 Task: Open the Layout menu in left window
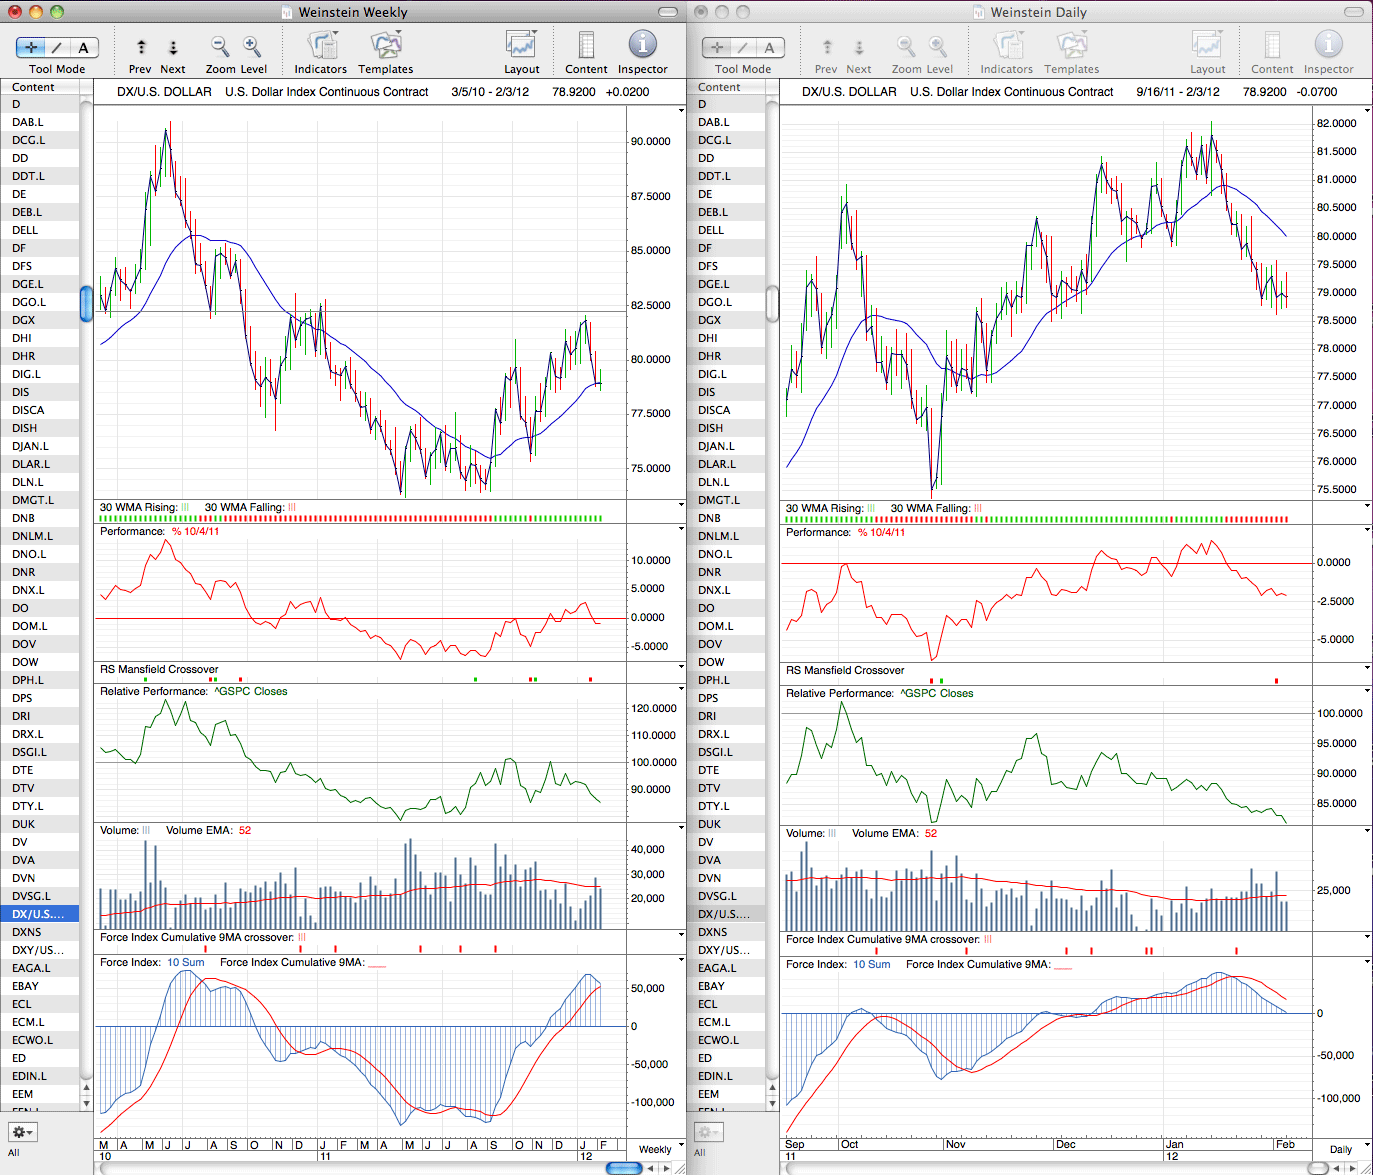click(x=521, y=52)
